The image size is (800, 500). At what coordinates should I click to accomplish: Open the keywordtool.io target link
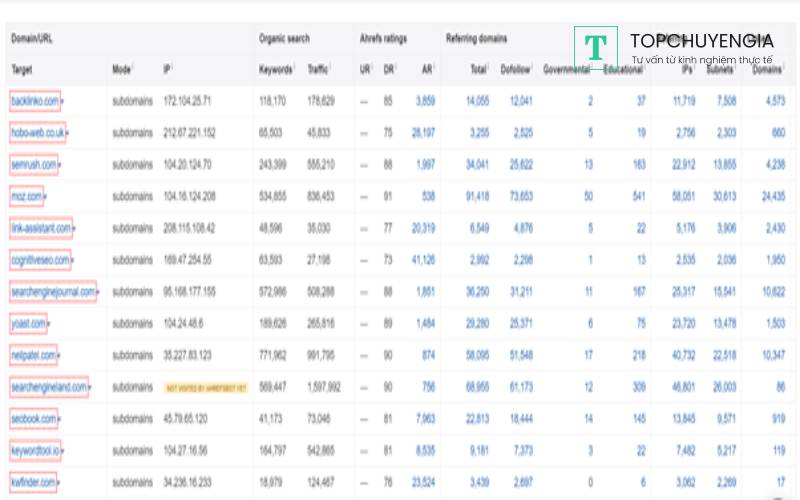[x=38, y=451]
